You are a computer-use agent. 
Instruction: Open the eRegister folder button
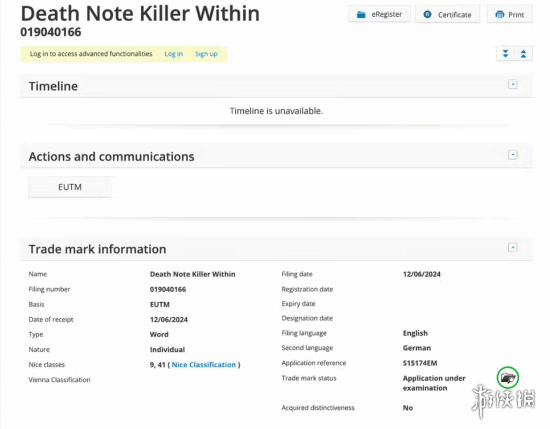tap(379, 14)
